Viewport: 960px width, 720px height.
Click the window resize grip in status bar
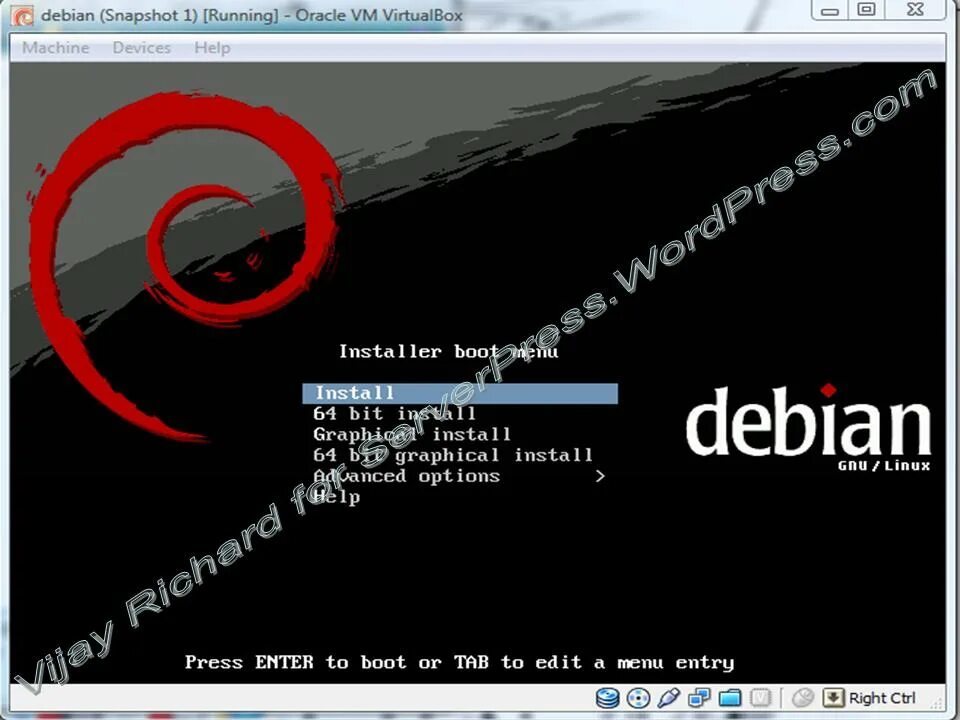937,702
